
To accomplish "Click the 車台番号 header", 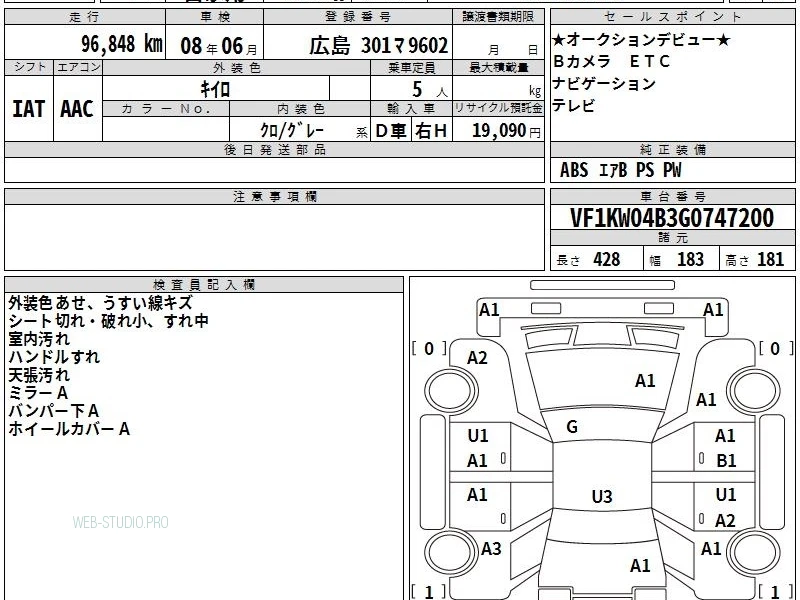I will click(672, 196).
